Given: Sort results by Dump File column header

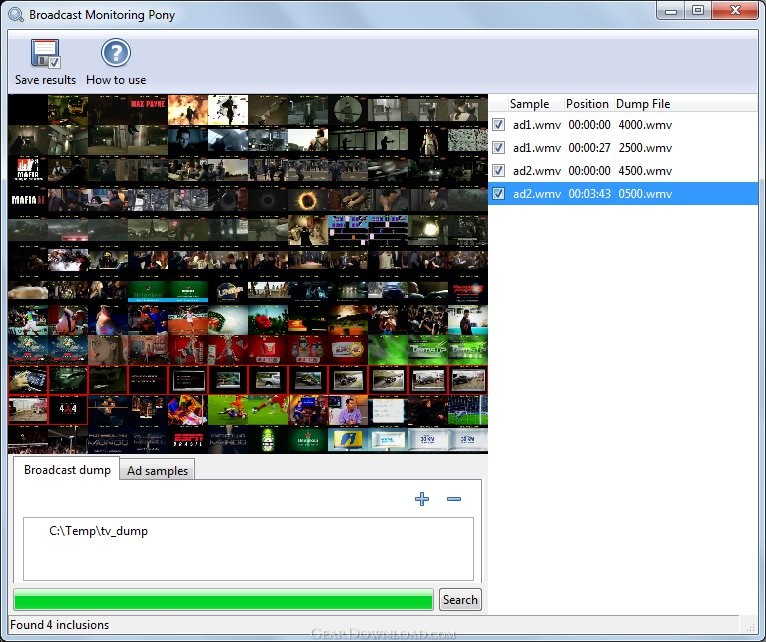Looking at the screenshot, I should tap(643, 104).
